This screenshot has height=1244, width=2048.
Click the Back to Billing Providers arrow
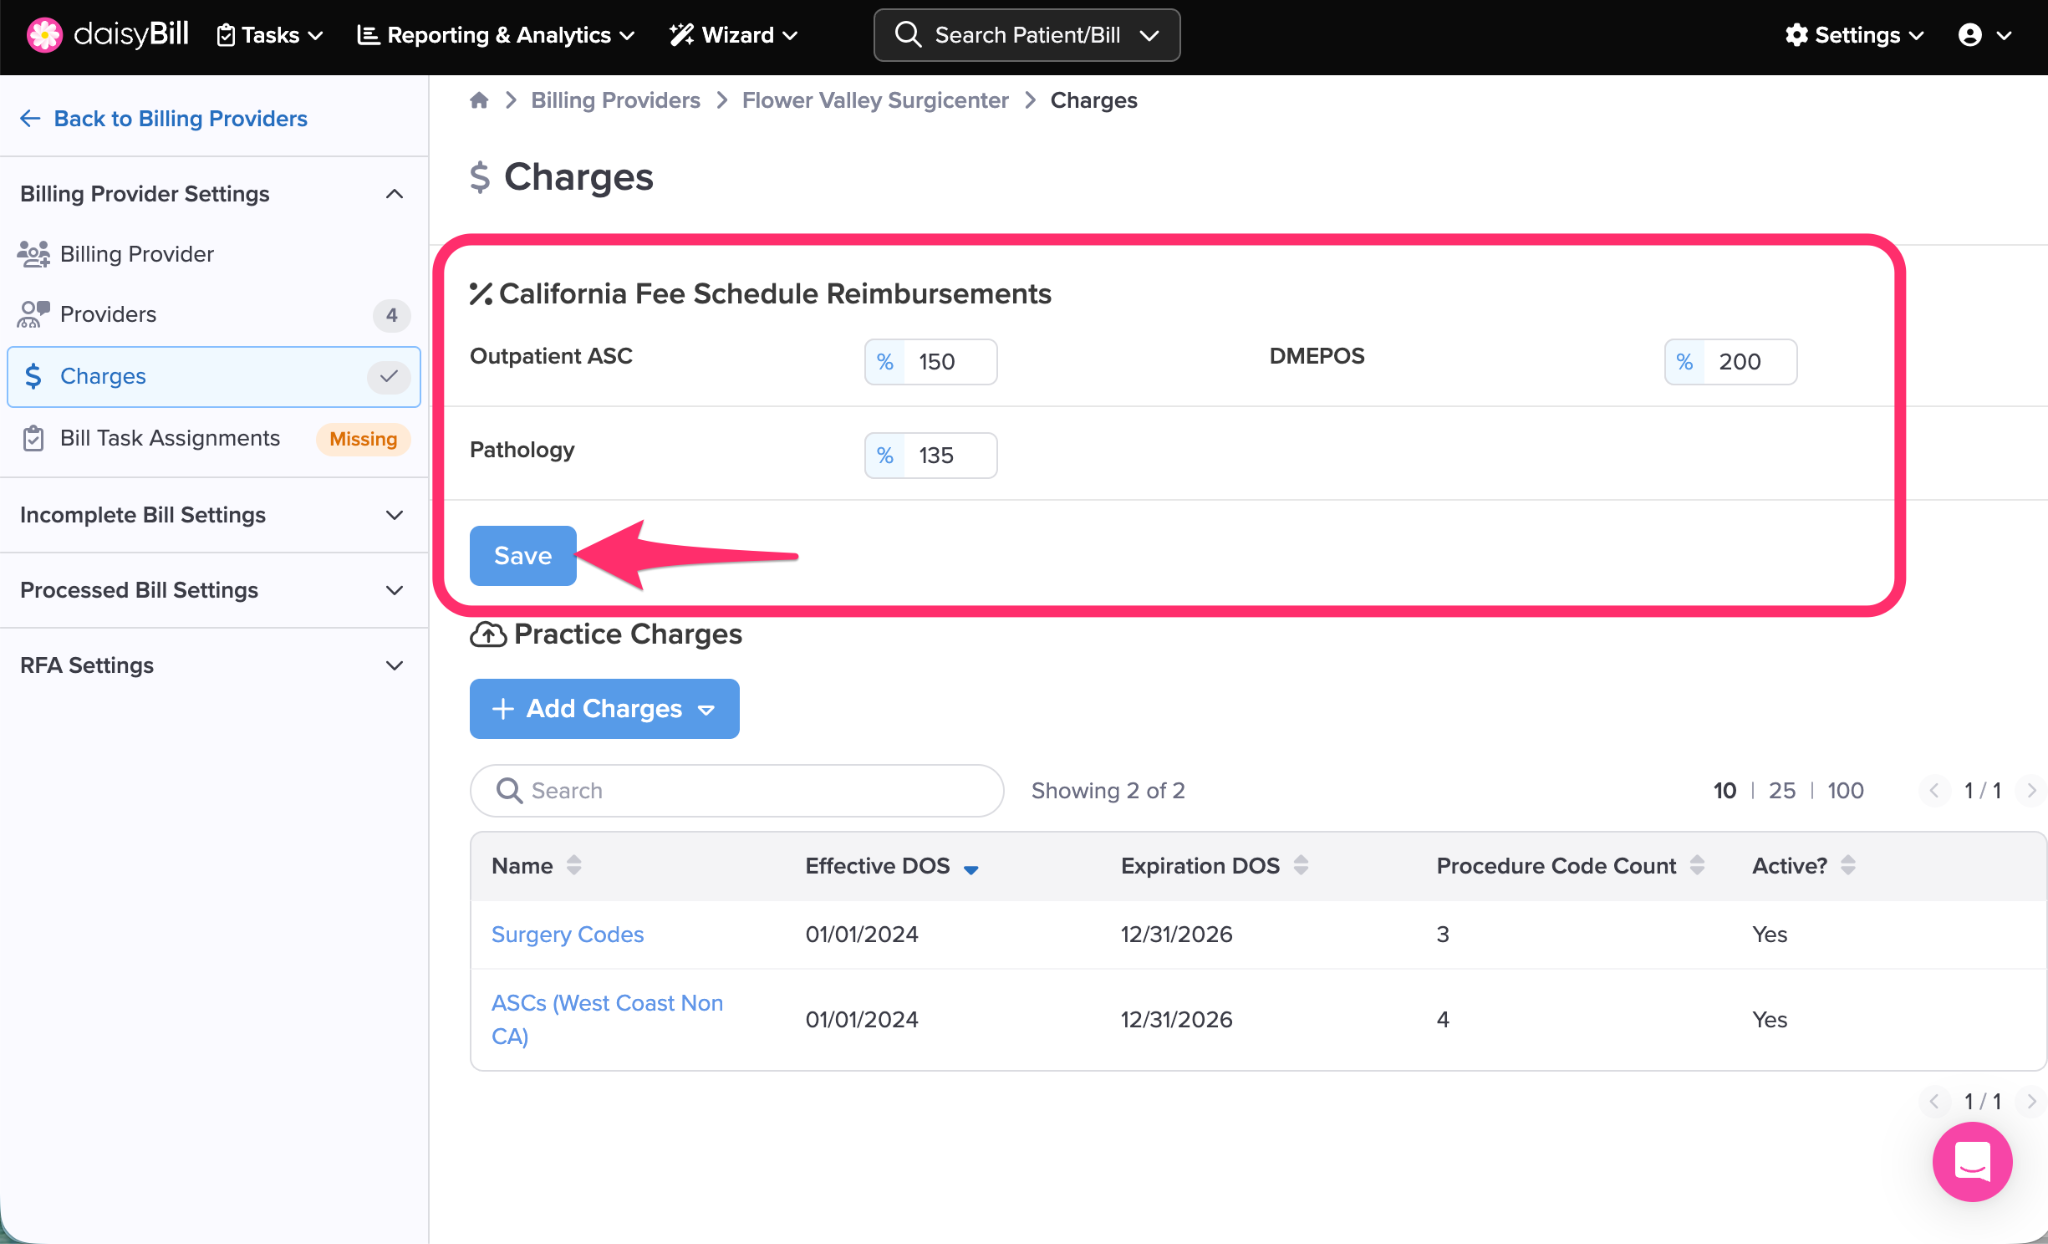pyautogui.click(x=30, y=118)
